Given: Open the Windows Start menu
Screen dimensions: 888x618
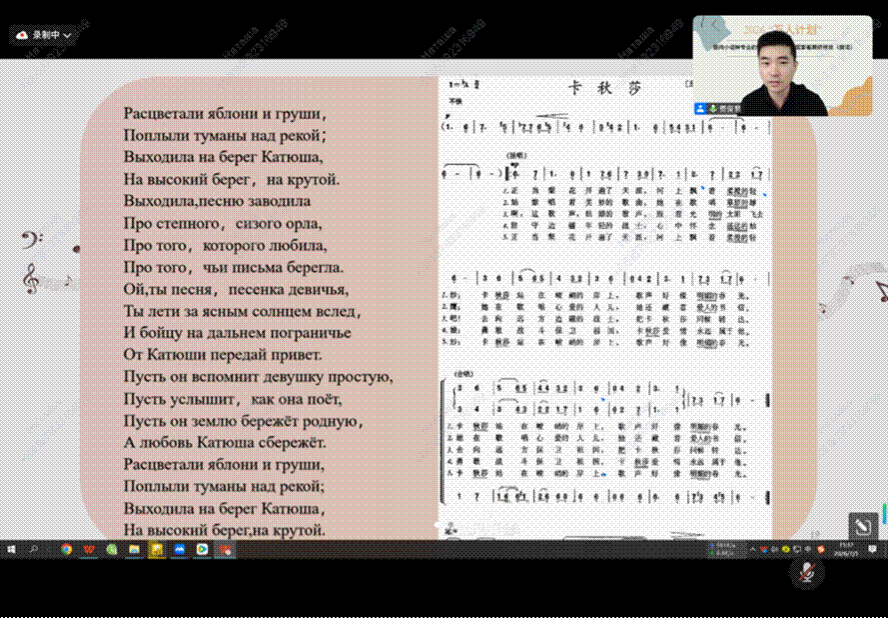Looking at the screenshot, I should tap(11, 549).
